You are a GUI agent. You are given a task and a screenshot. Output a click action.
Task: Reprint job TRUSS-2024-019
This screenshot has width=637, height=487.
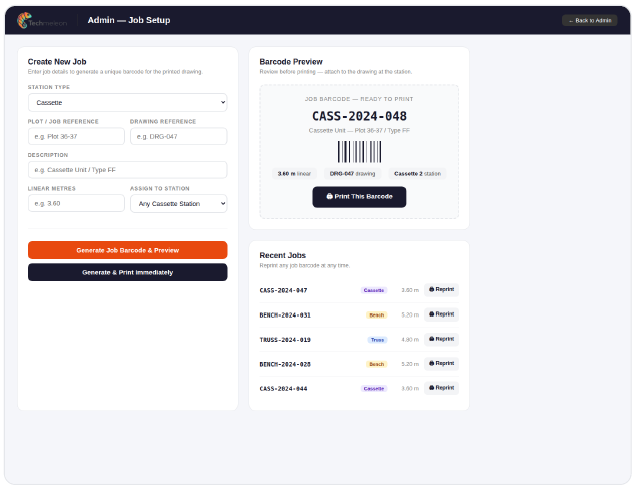pyautogui.click(x=441, y=339)
